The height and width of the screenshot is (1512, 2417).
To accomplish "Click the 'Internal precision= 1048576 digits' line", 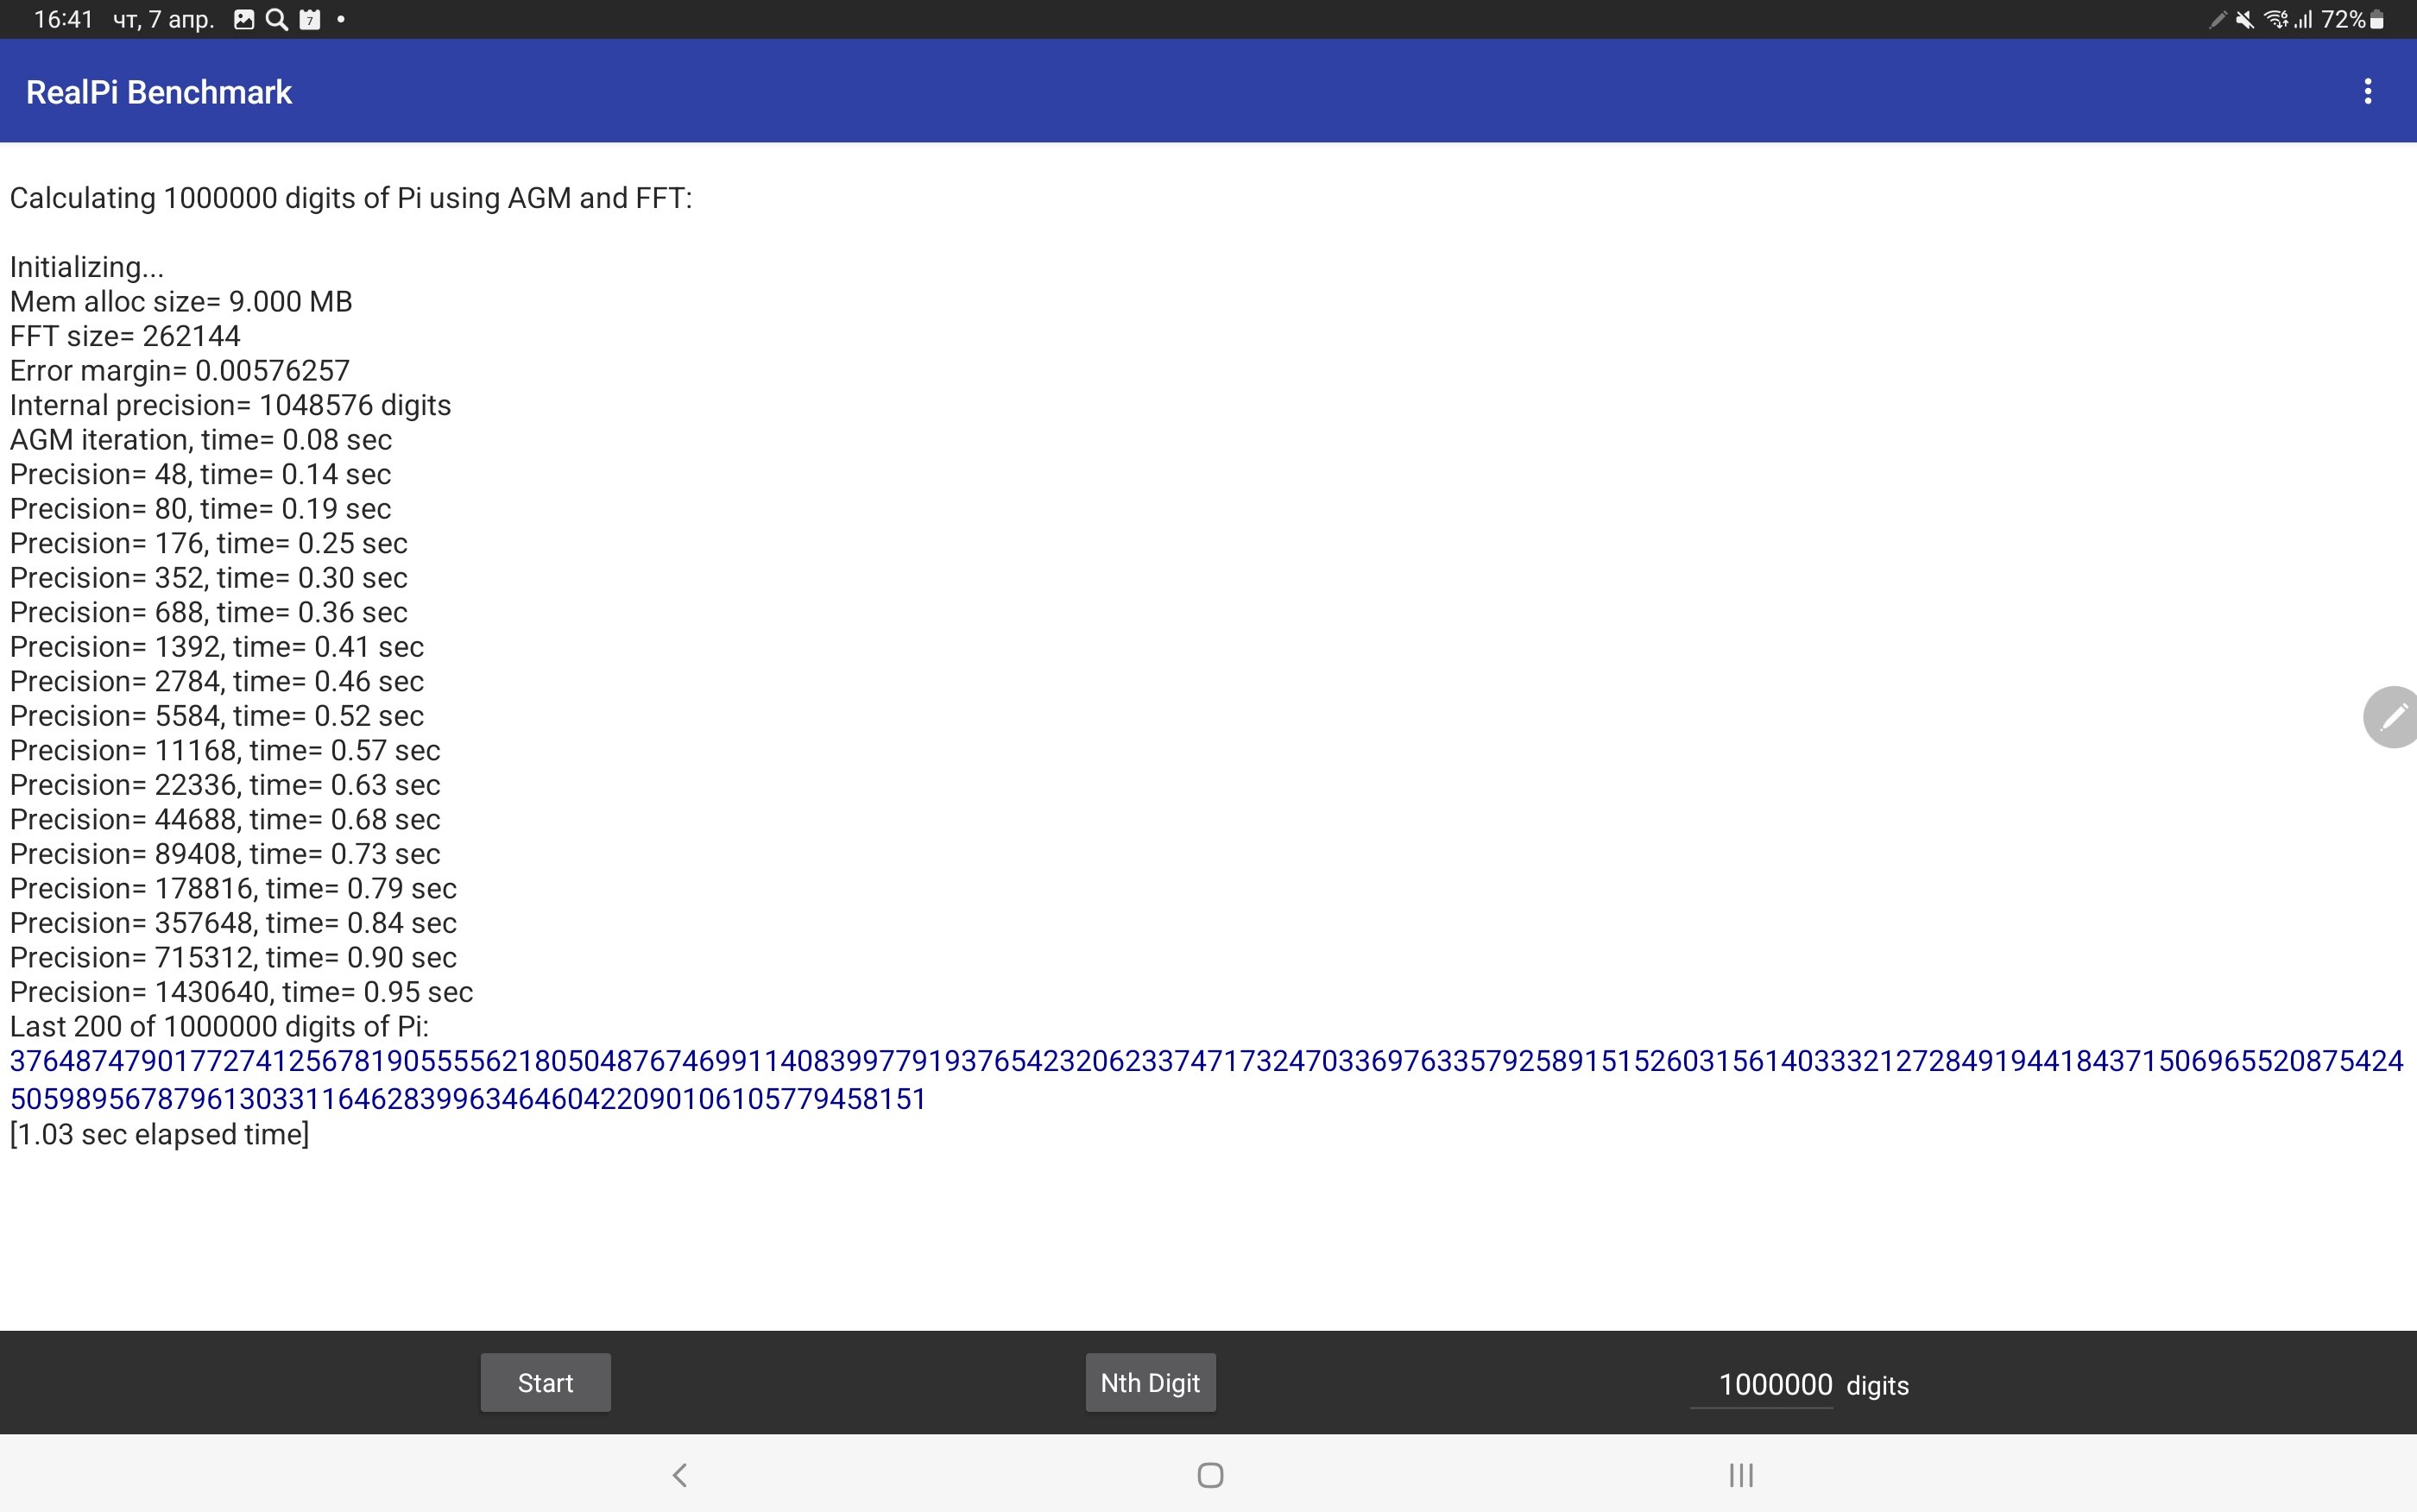I will click(x=230, y=405).
